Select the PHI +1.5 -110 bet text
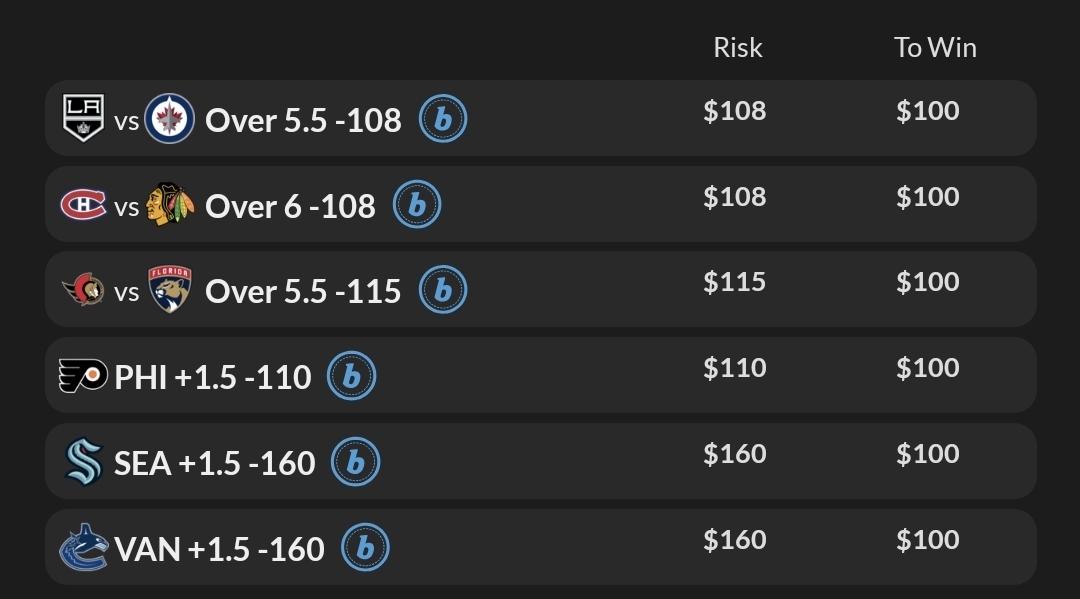This screenshot has height=599, width=1080. click(213, 377)
